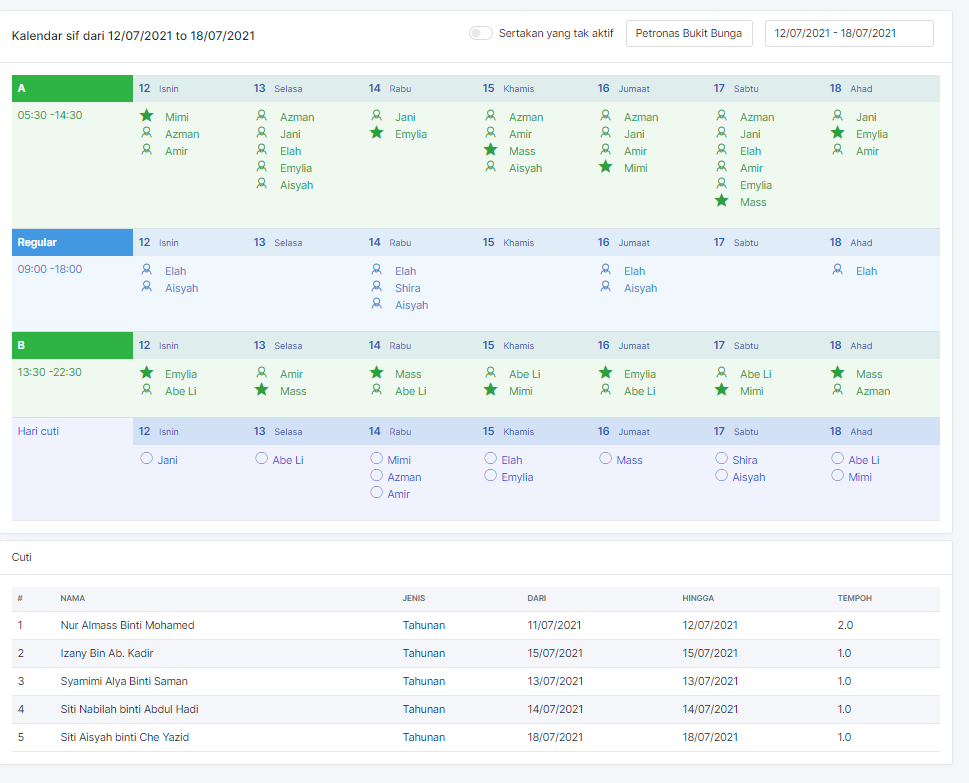This screenshot has height=783, width=969.
Task: Click the 16 Jumaat header in Hari cuti
Action: (x=624, y=431)
